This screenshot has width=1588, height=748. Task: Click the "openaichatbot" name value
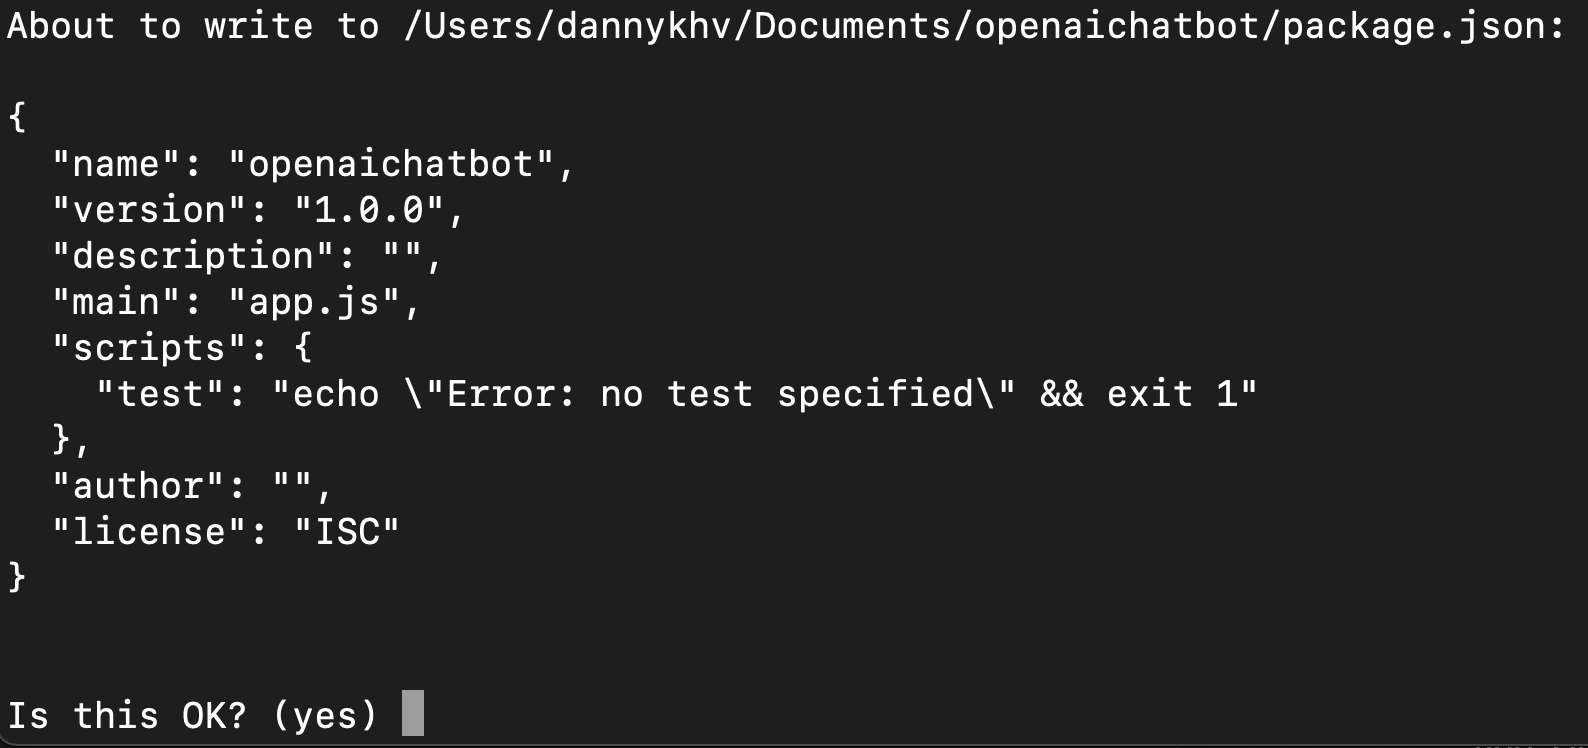(391, 164)
